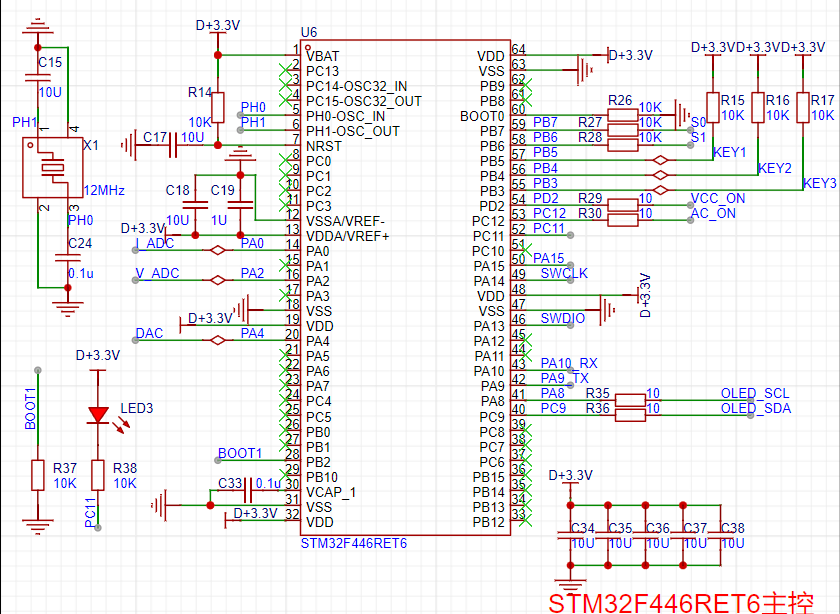The height and width of the screenshot is (614, 840).
Task: Click the BOOT0 pin label
Action: coord(482,116)
